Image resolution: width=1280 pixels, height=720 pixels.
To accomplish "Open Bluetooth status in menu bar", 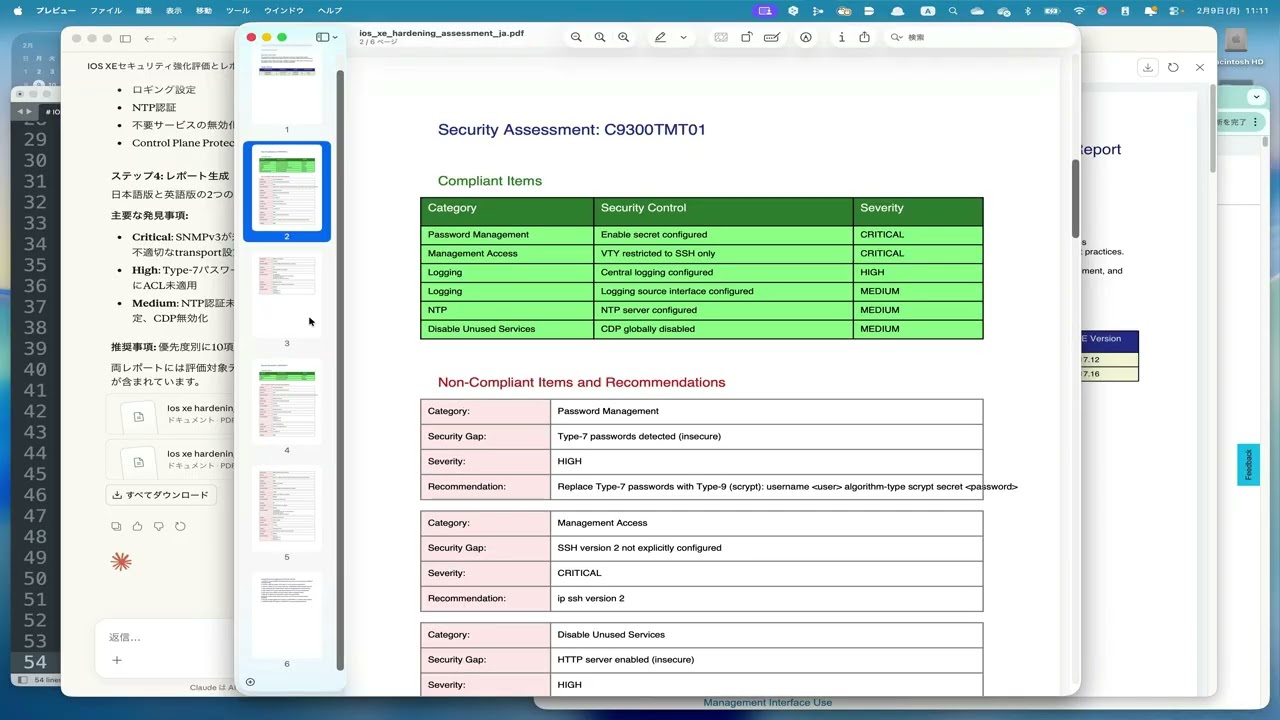I will click(x=1027, y=10).
